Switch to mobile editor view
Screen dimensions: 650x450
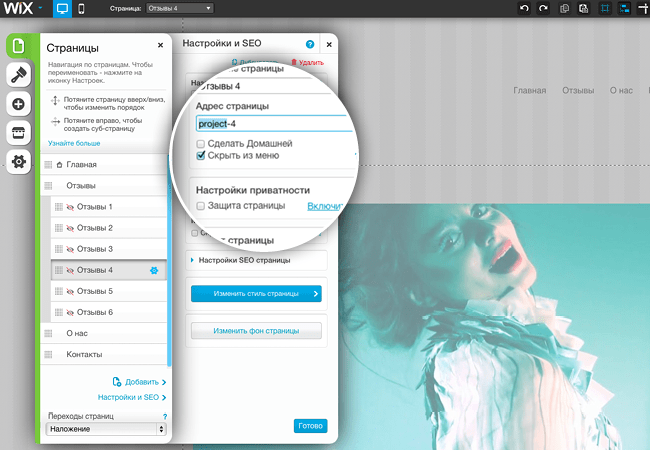[x=81, y=9]
